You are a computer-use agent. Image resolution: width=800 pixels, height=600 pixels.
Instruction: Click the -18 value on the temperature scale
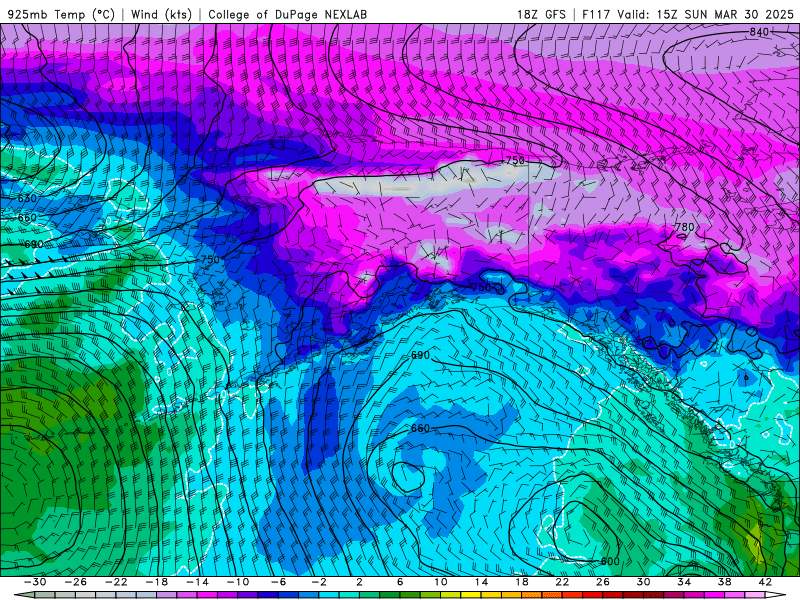tap(157, 582)
